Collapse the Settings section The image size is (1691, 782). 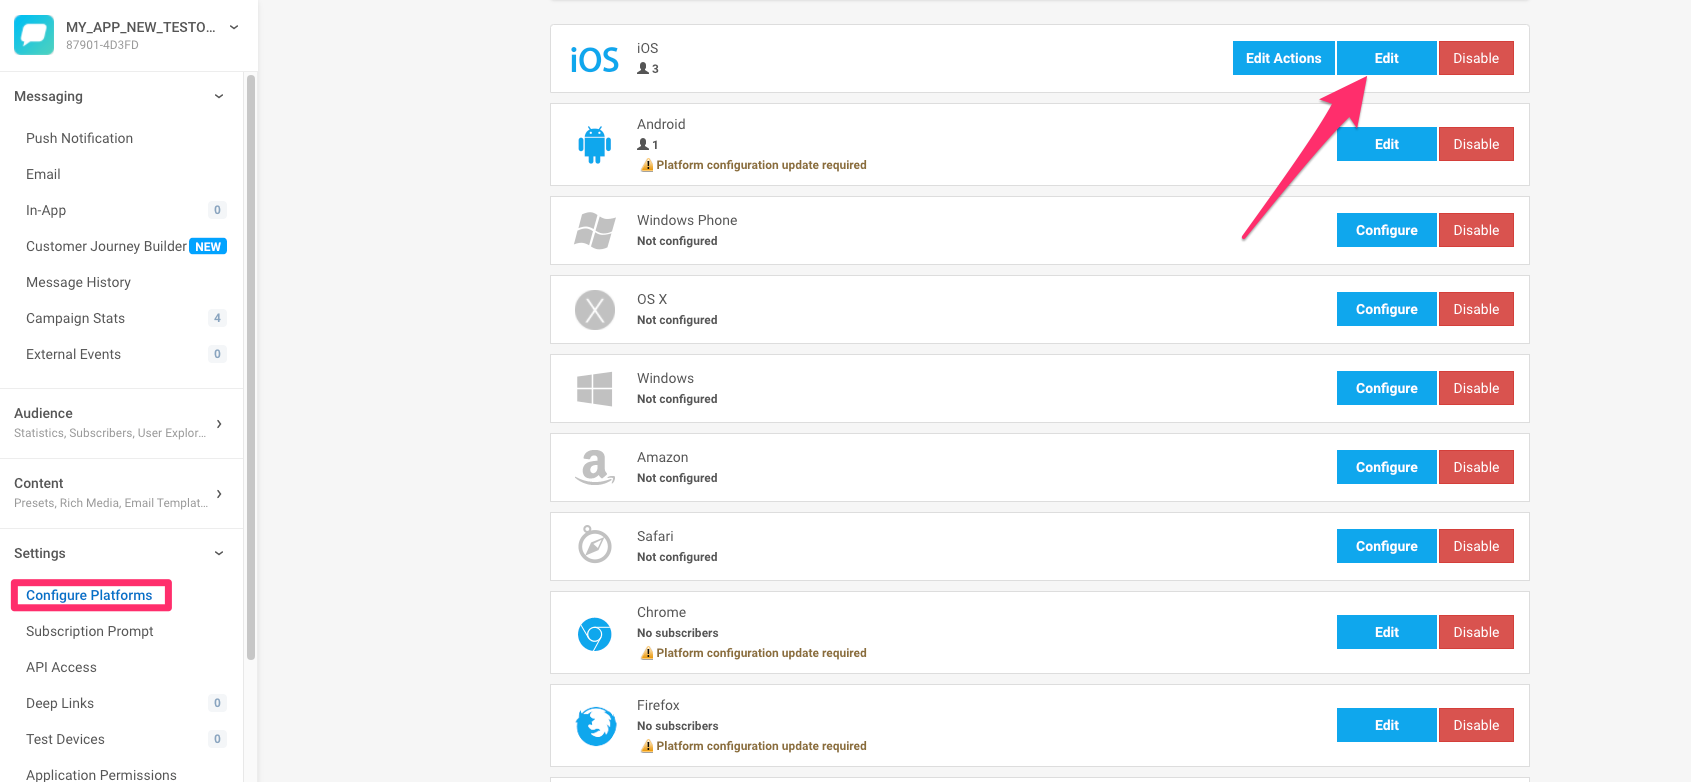[x=219, y=554]
